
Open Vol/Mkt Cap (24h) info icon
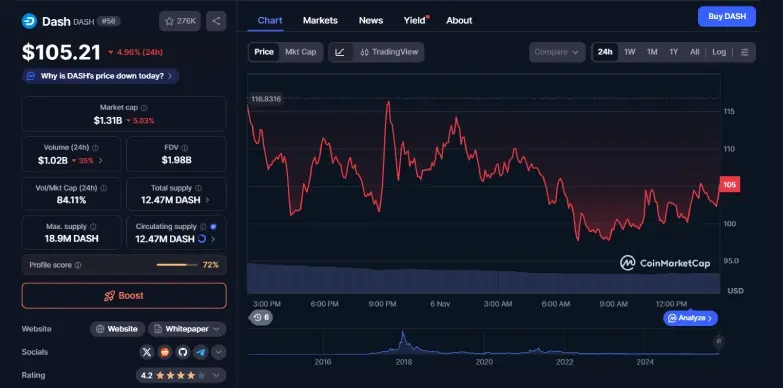point(103,188)
